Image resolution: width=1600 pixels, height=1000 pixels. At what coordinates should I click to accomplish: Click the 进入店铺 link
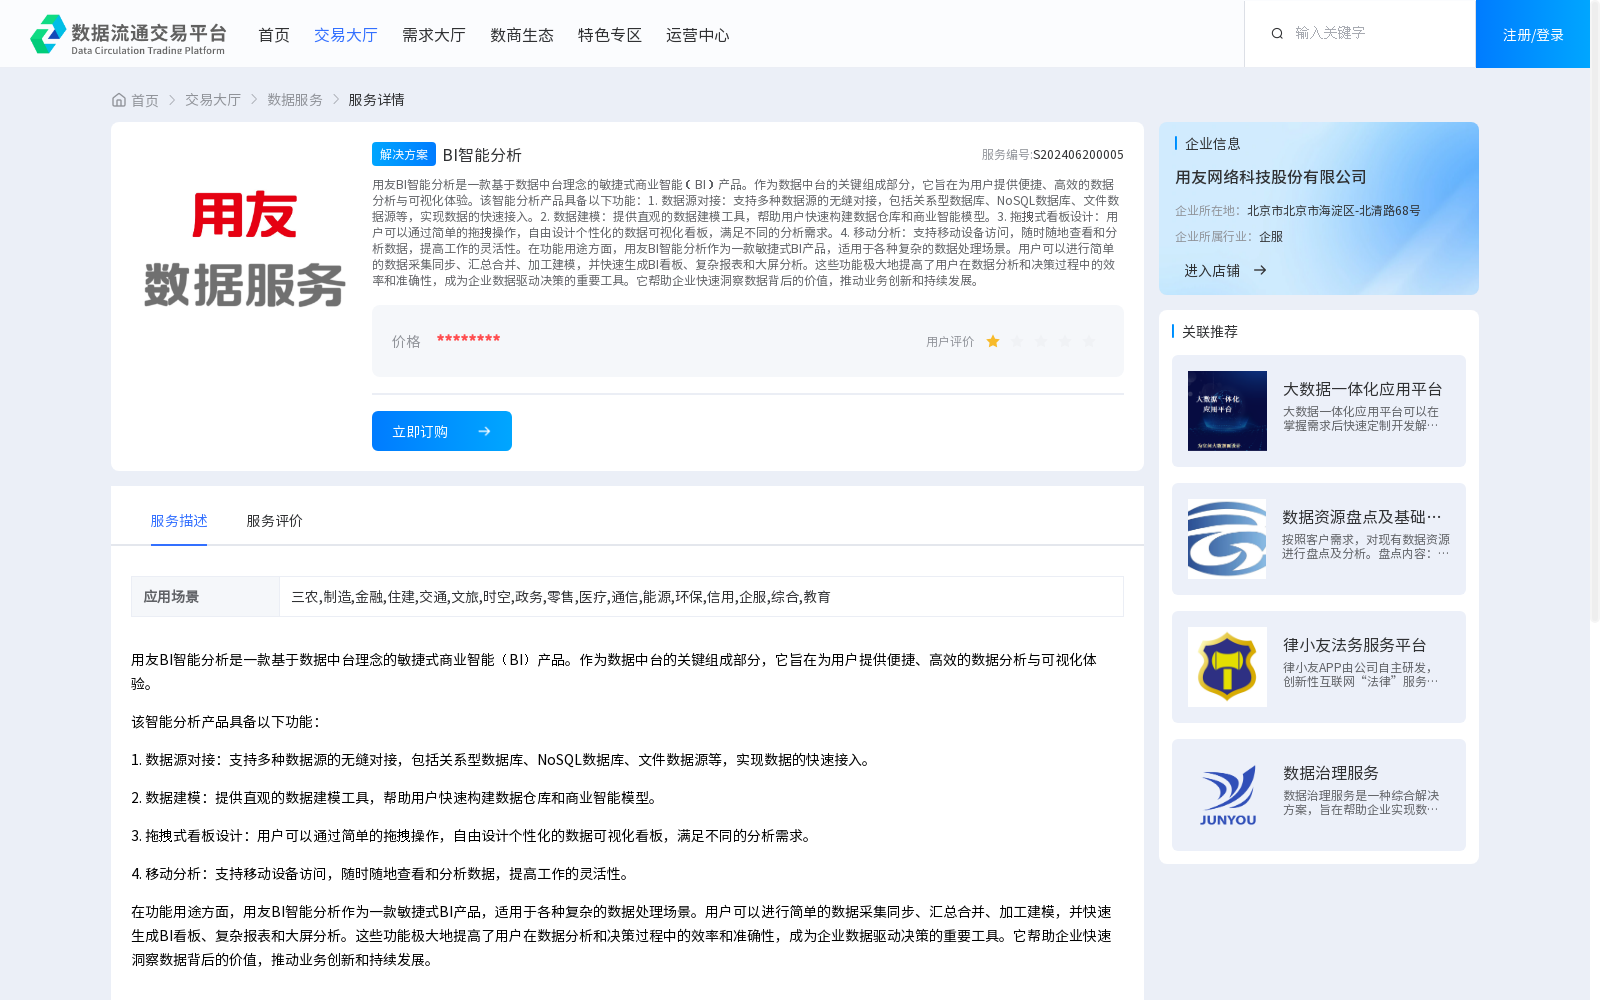point(1212,270)
